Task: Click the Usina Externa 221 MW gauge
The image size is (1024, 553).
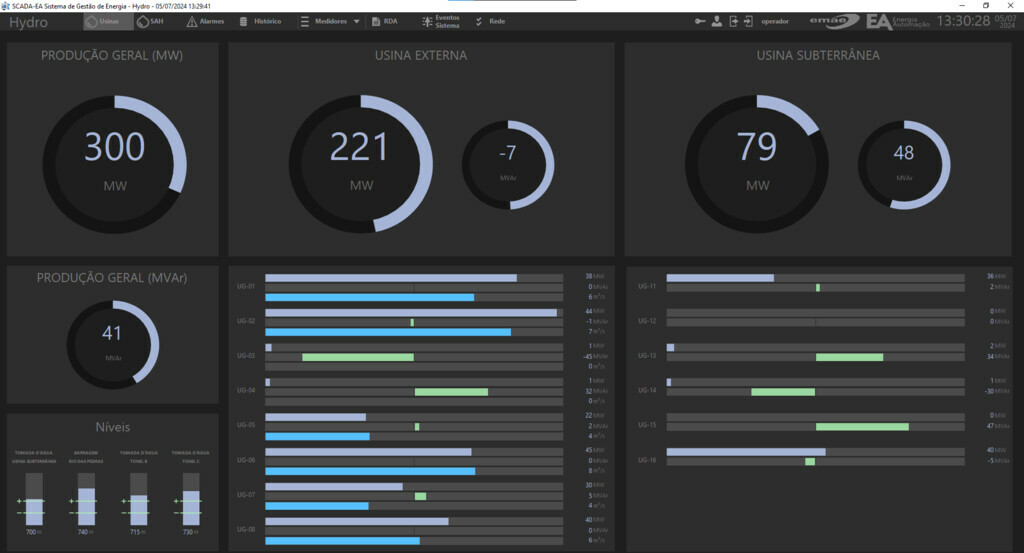Action: coord(359,163)
